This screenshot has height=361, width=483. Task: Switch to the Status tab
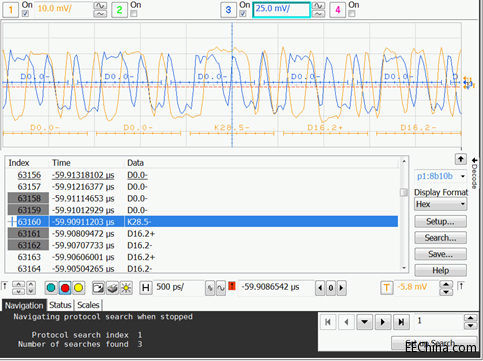coord(60,305)
